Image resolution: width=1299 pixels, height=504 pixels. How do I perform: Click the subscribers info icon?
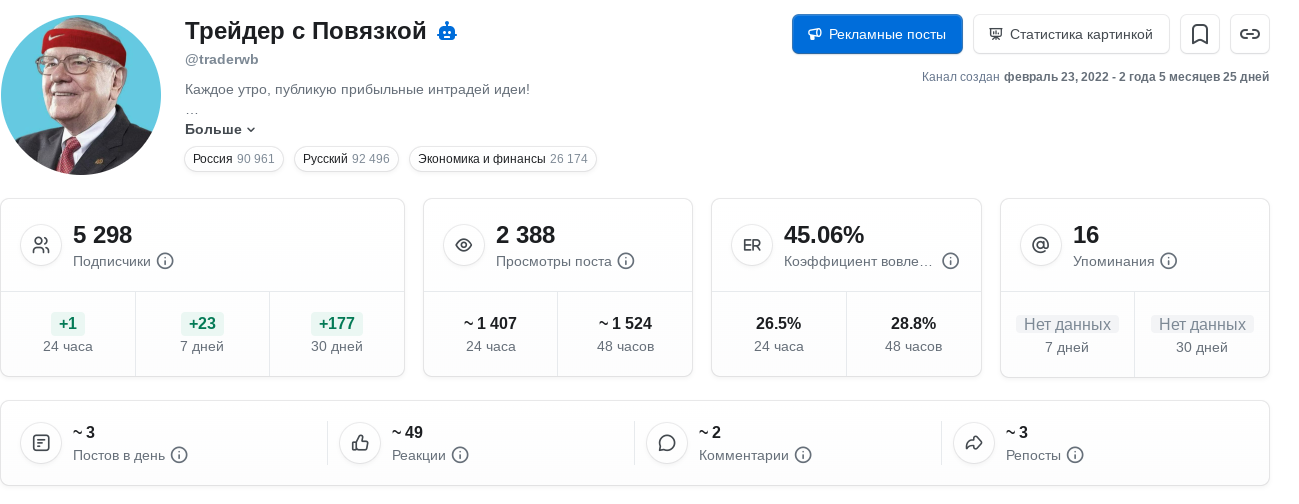[x=166, y=261]
